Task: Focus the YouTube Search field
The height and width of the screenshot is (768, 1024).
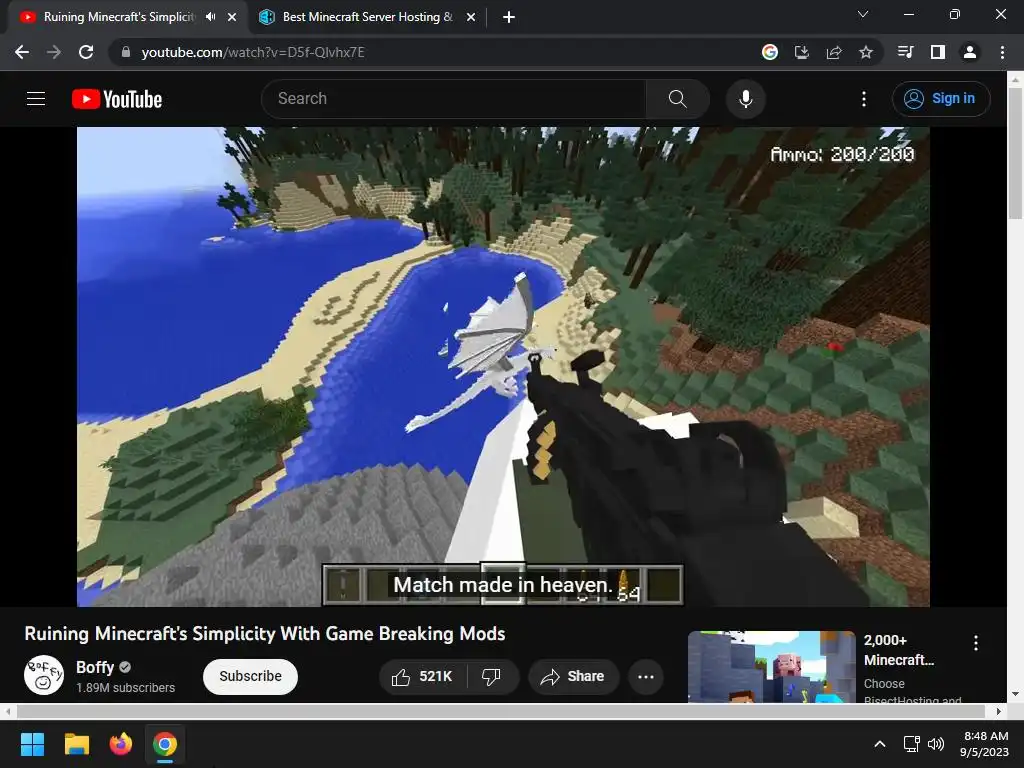Action: pyautogui.click(x=453, y=99)
